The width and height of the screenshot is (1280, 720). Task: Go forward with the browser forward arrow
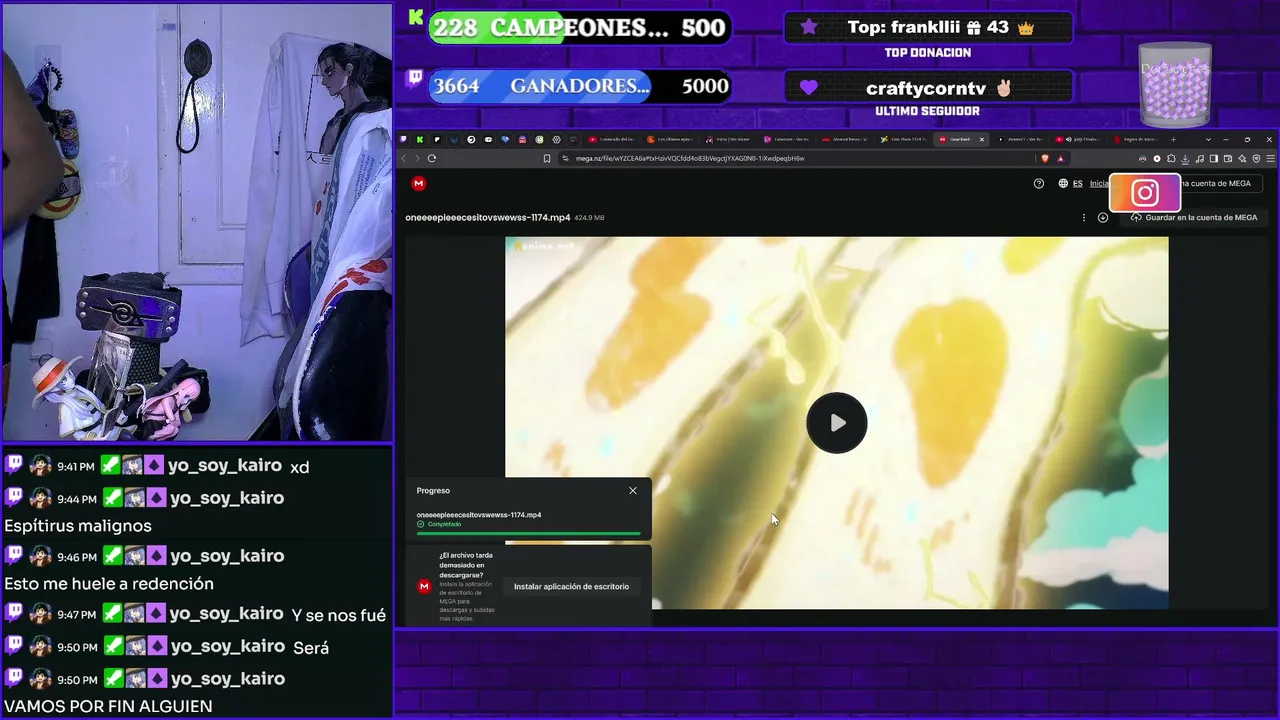(417, 158)
